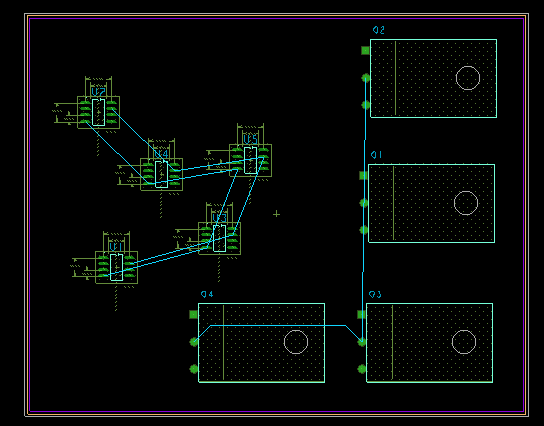
Task: Select the U7 IC component body
Action: 99,112
